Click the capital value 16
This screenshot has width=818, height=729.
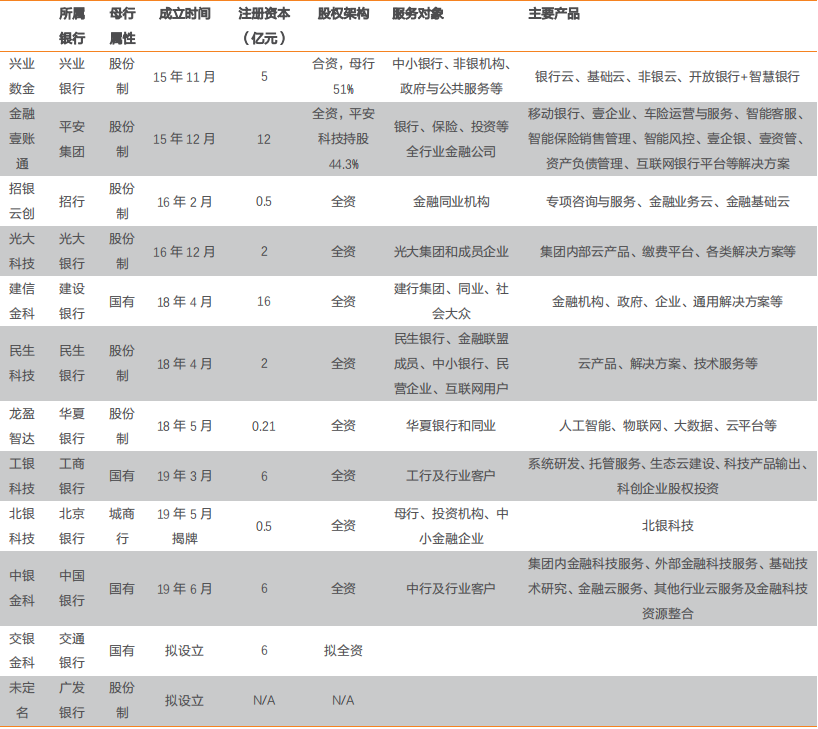264,302
